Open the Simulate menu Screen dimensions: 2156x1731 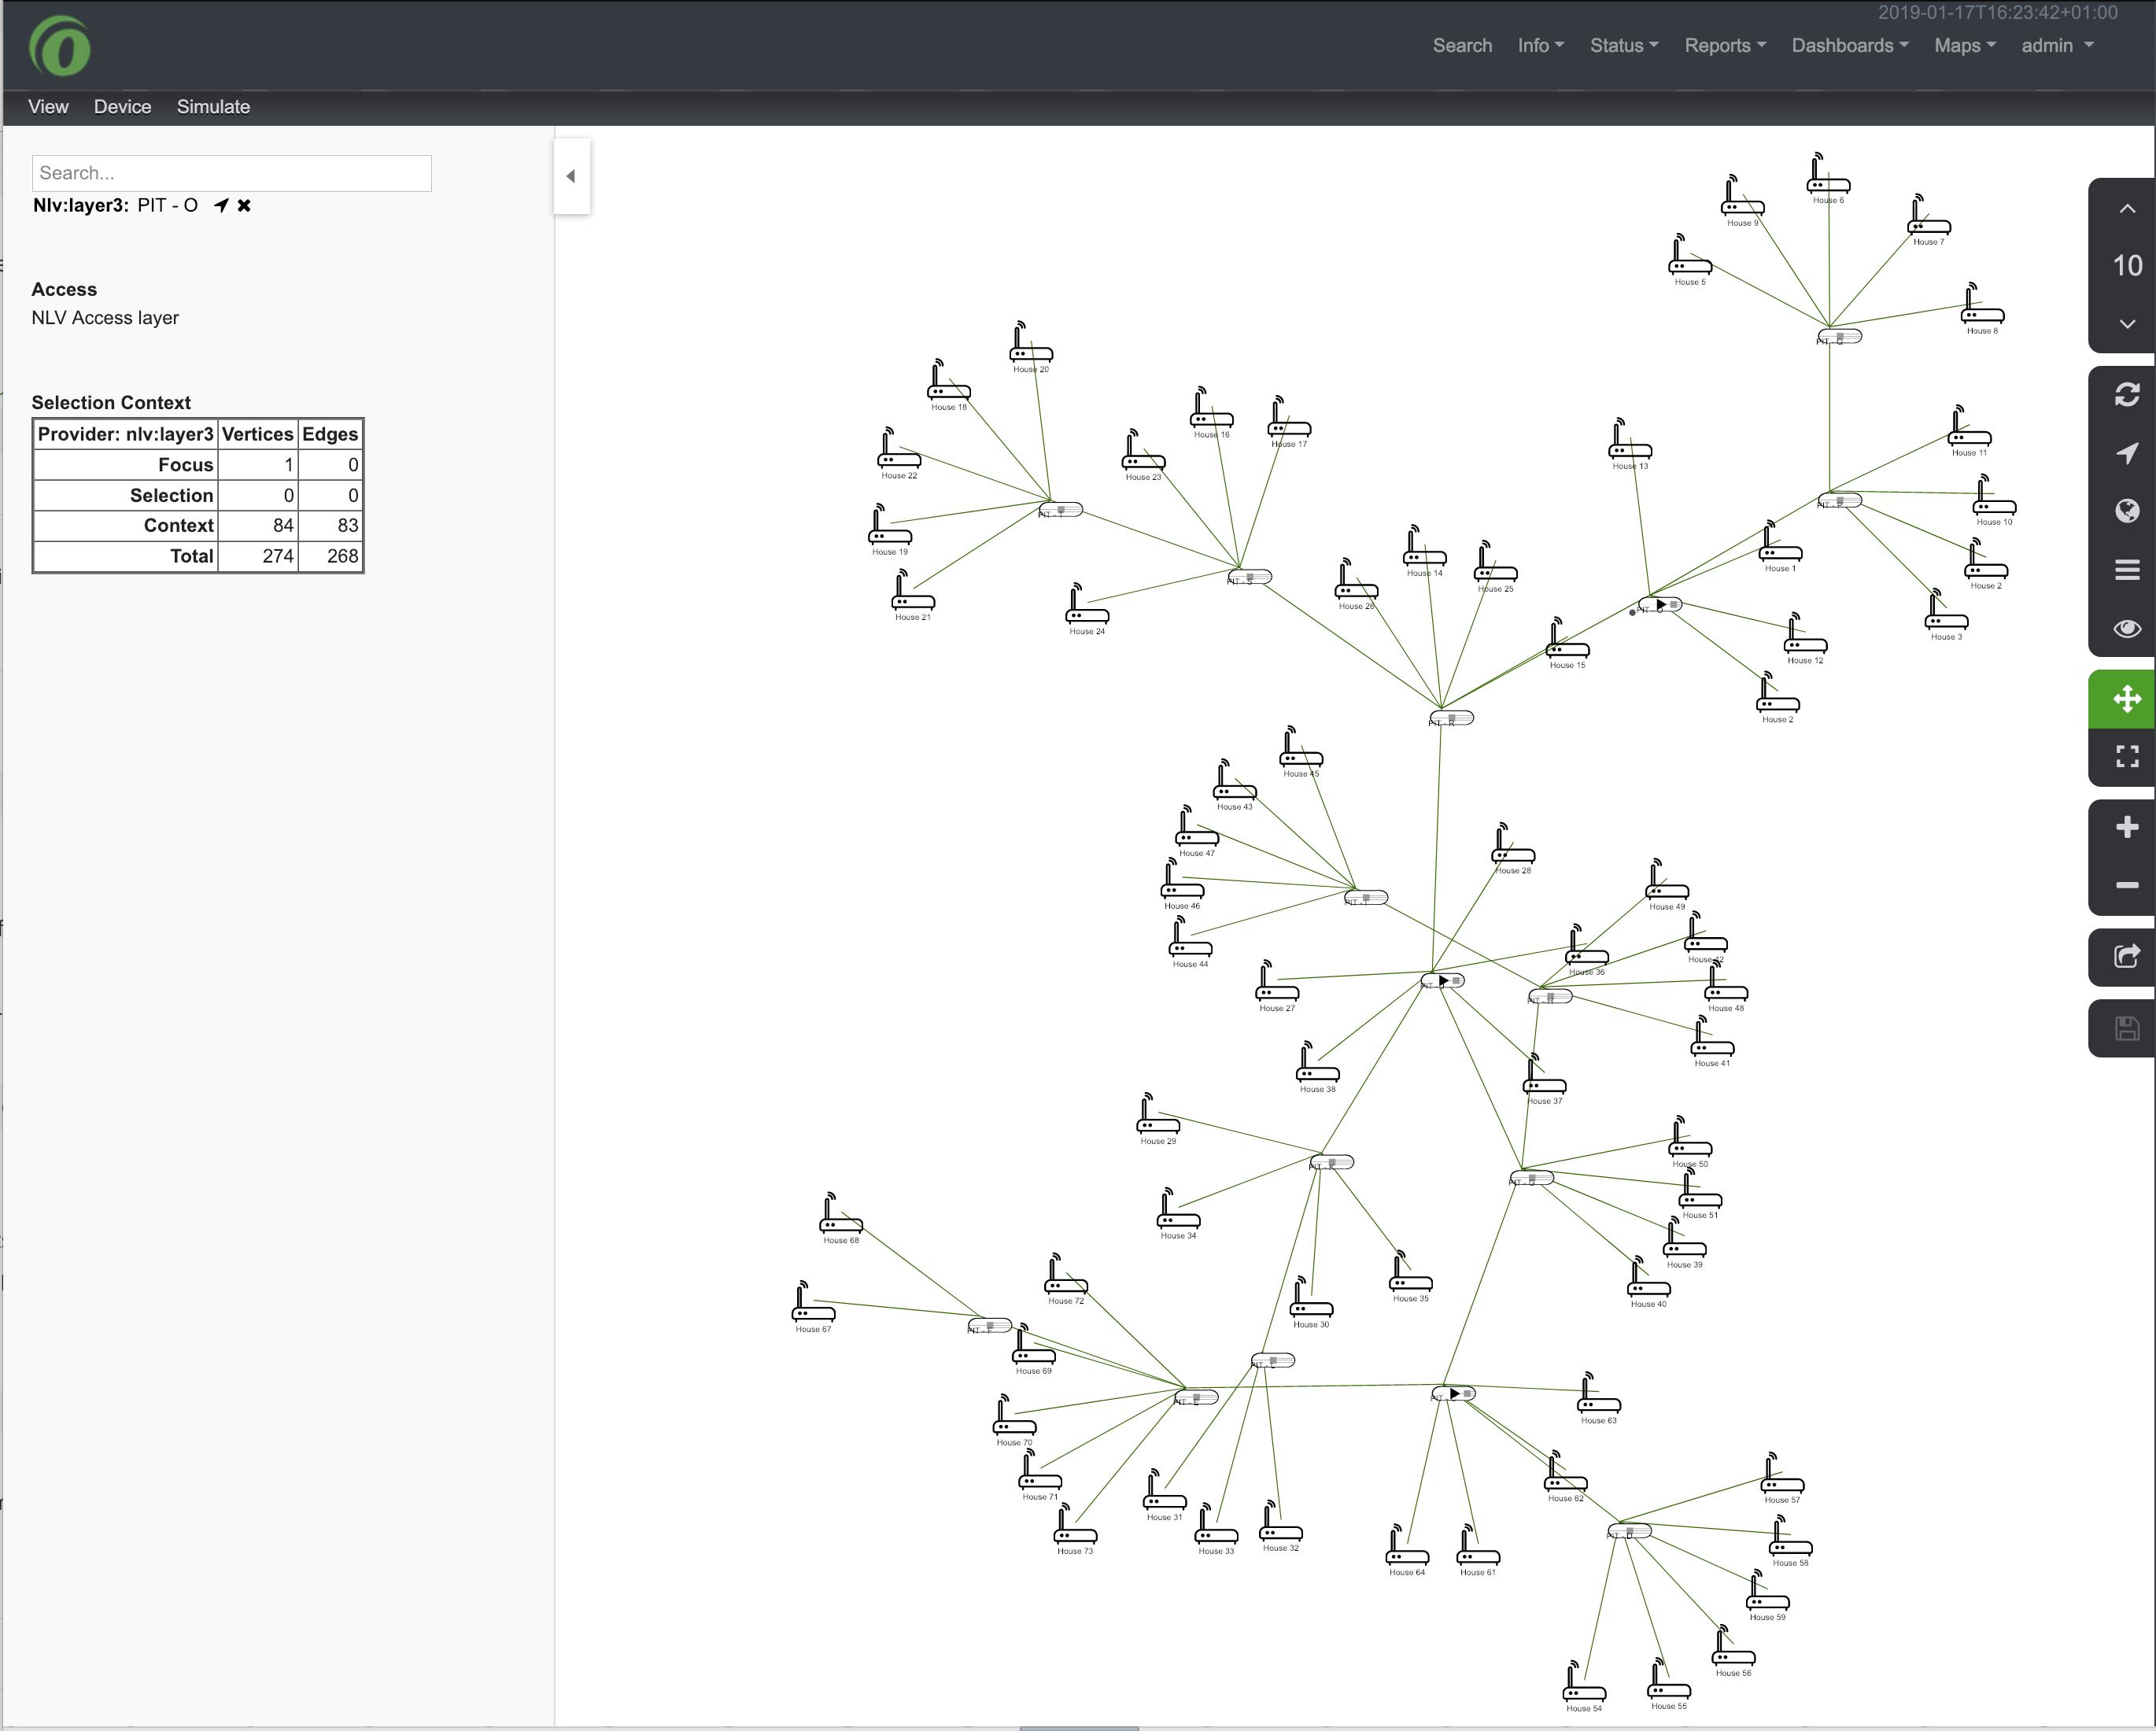(x=213, y=107)
